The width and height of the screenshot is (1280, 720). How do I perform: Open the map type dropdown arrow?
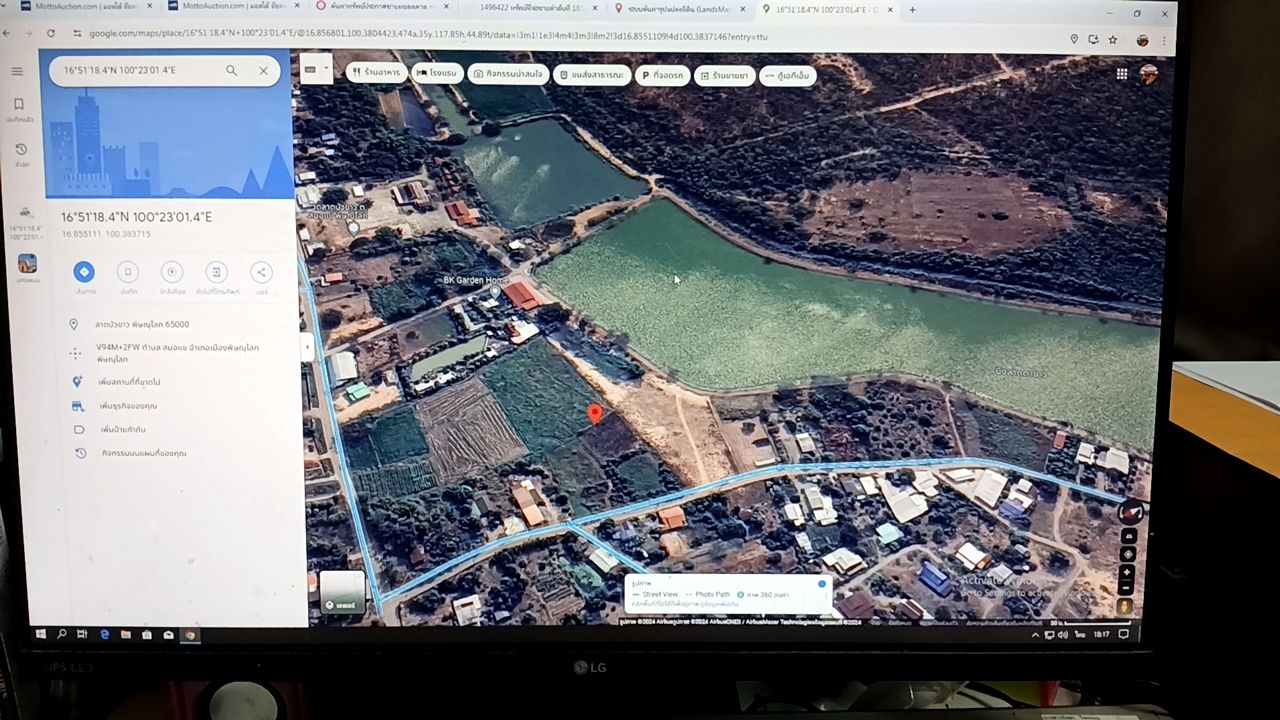point(326,70)
